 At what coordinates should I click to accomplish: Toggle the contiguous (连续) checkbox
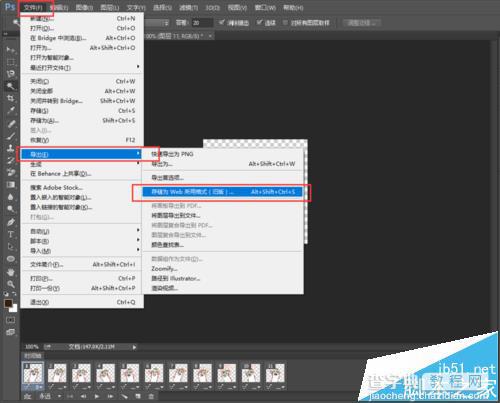click(x=260, y=22)
